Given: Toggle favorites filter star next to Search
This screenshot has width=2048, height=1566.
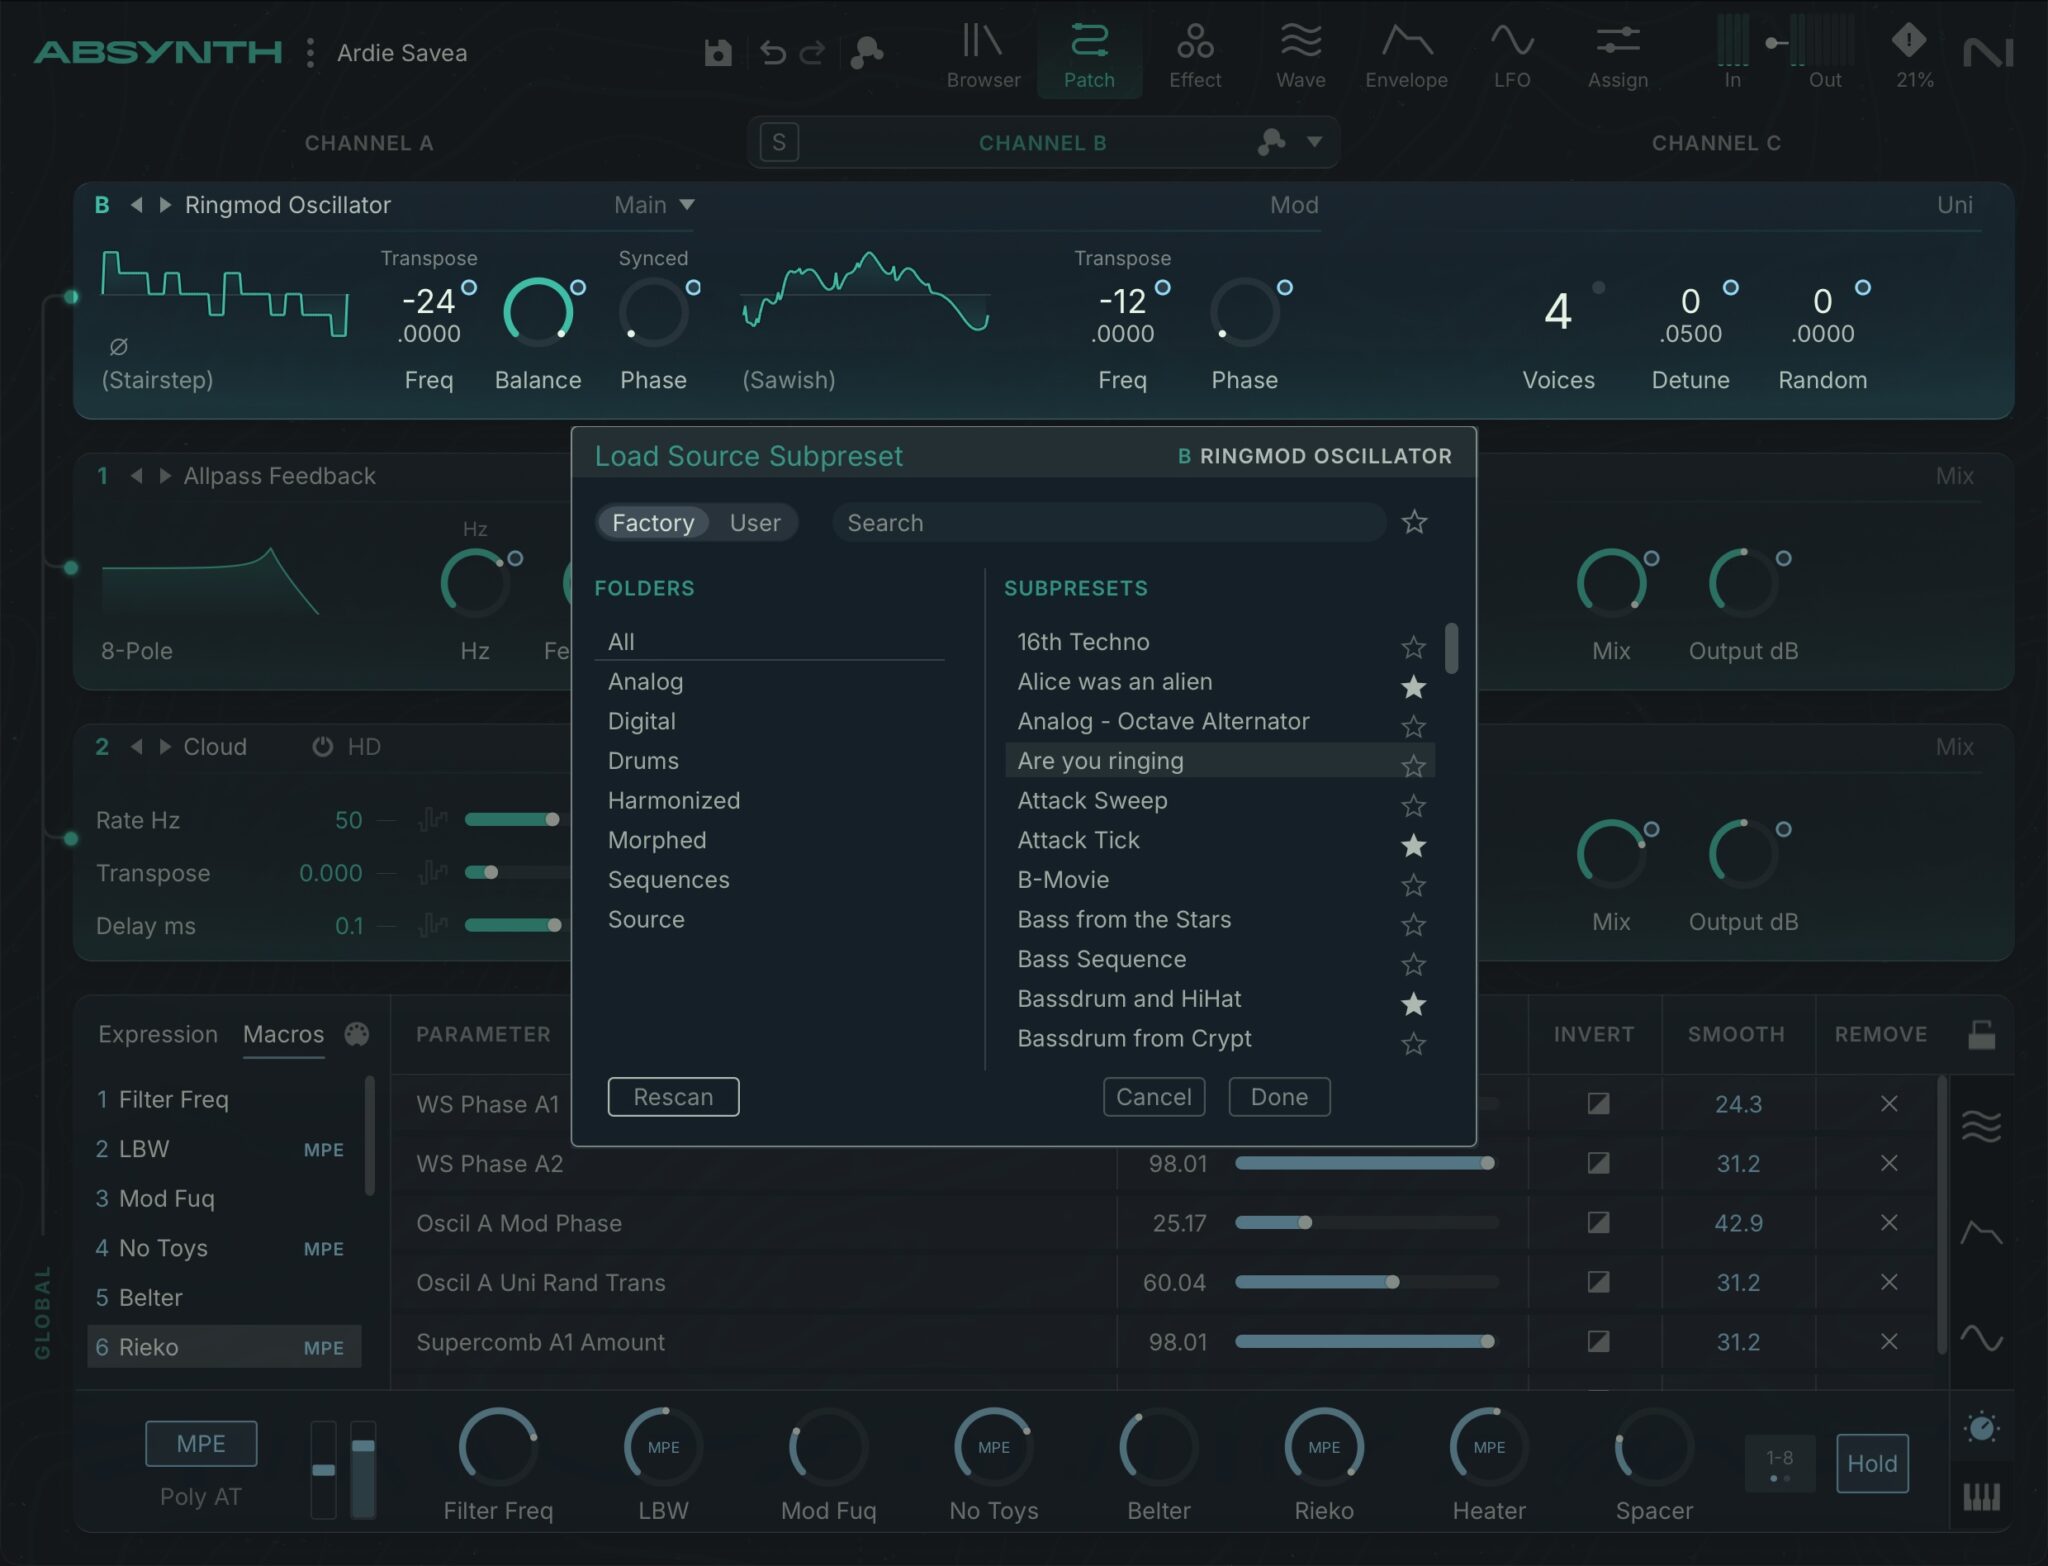Looking at the screenshot, I should pyautogui.click(x=1414, y=521).
